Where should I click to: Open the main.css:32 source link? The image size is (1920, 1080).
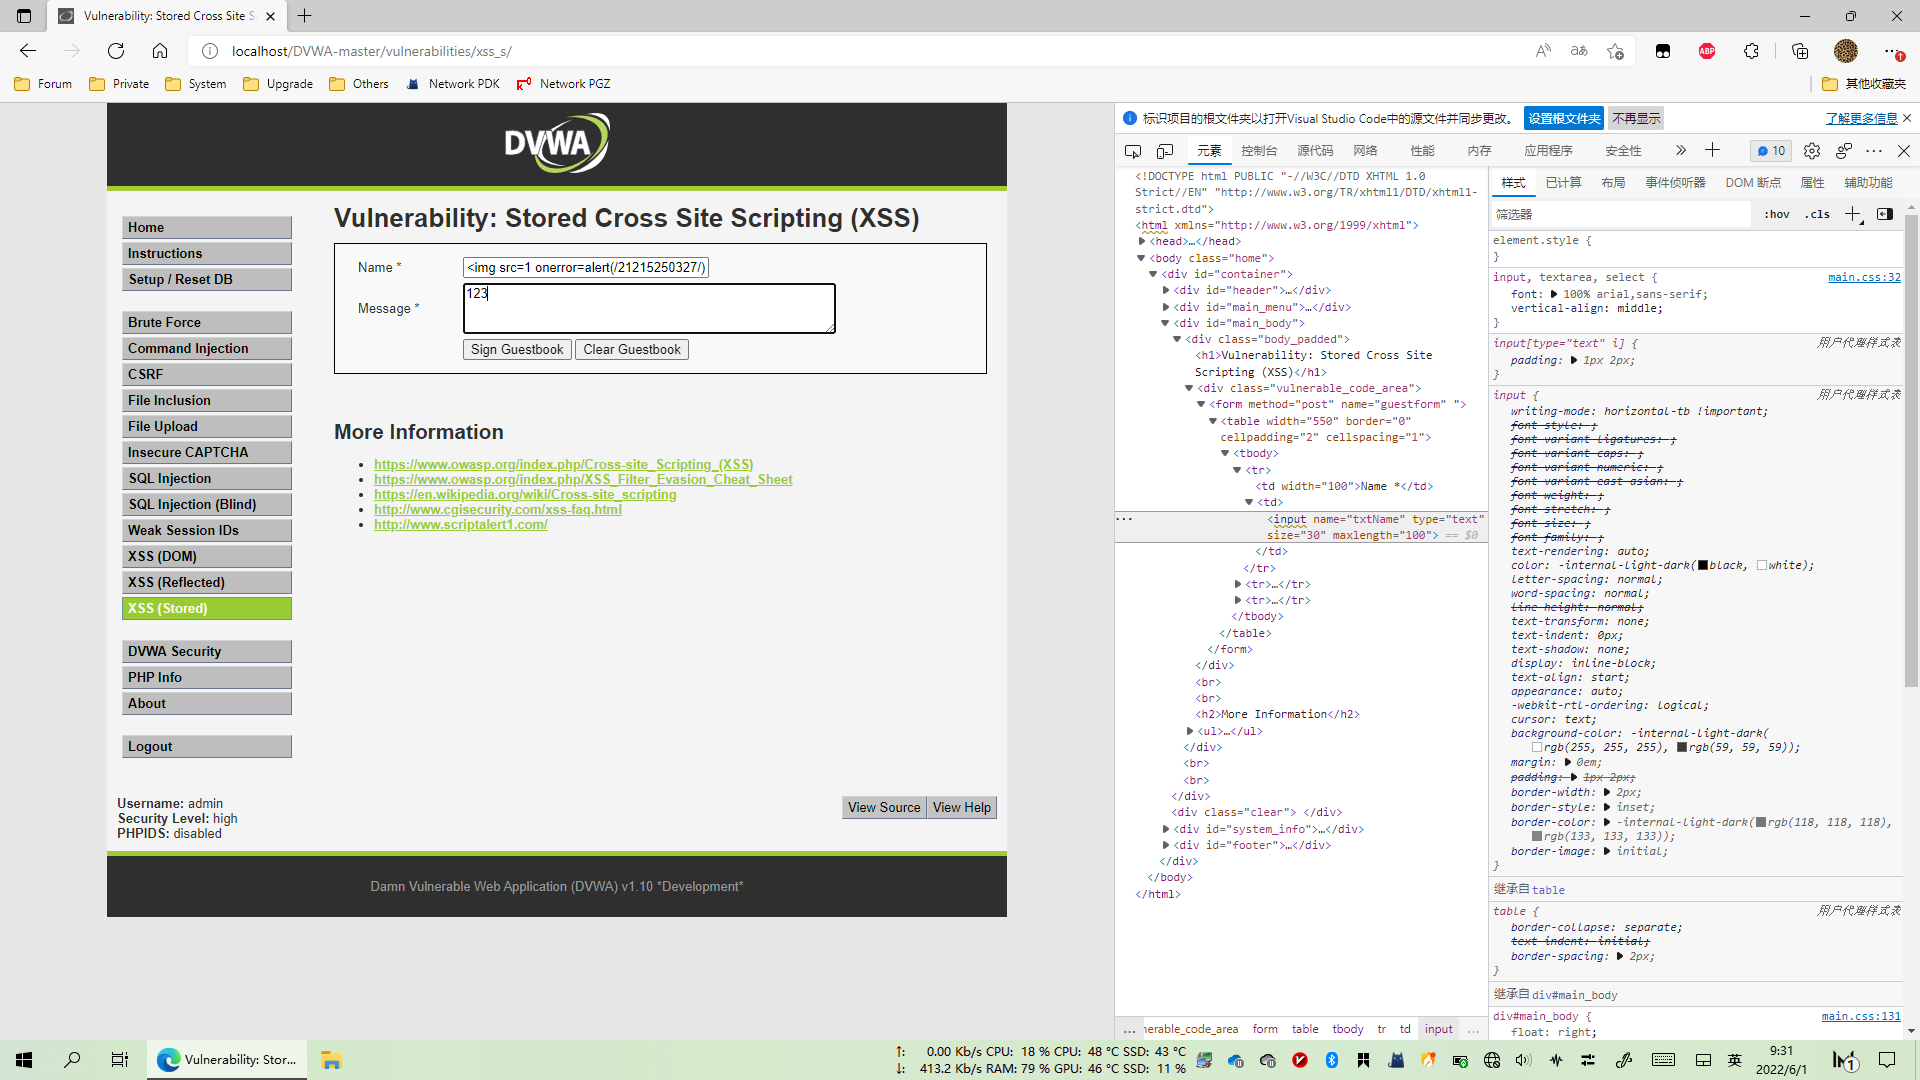(1864, 277)
